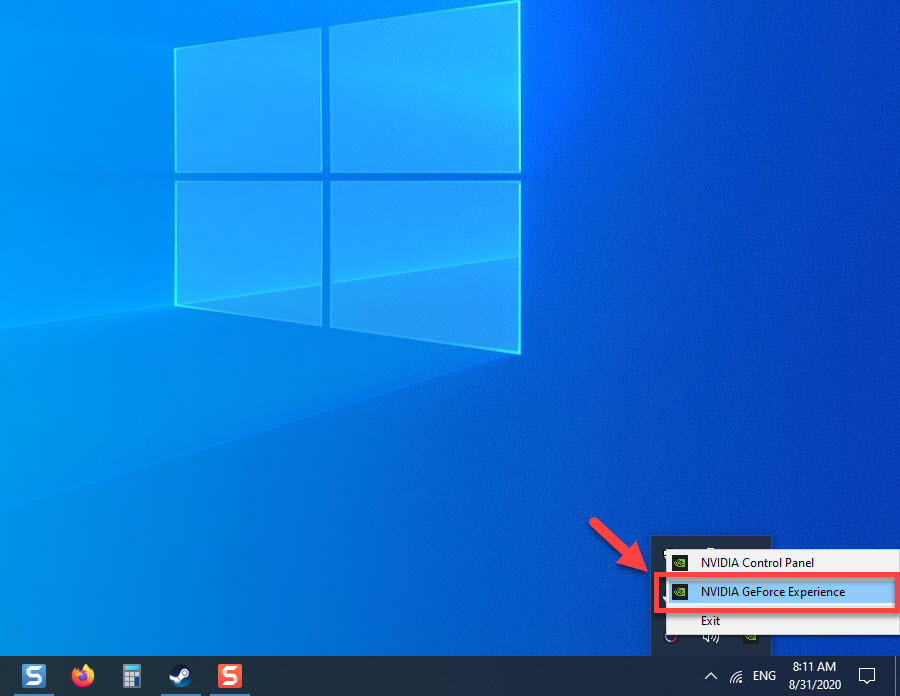Switch input language via ENG indicator
Viewport: 900px width, 696px height.
(764, 676)
